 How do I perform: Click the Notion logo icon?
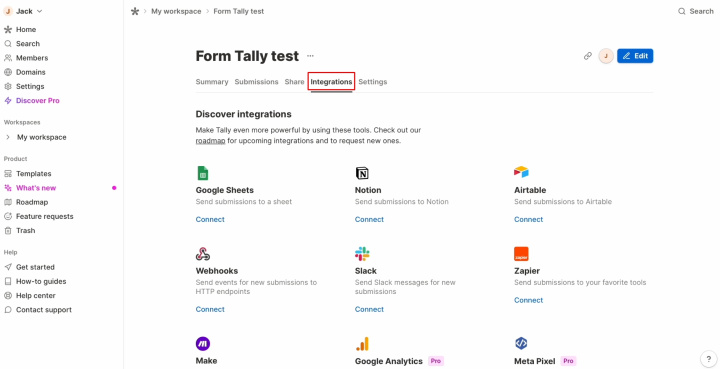pos(362,173)
